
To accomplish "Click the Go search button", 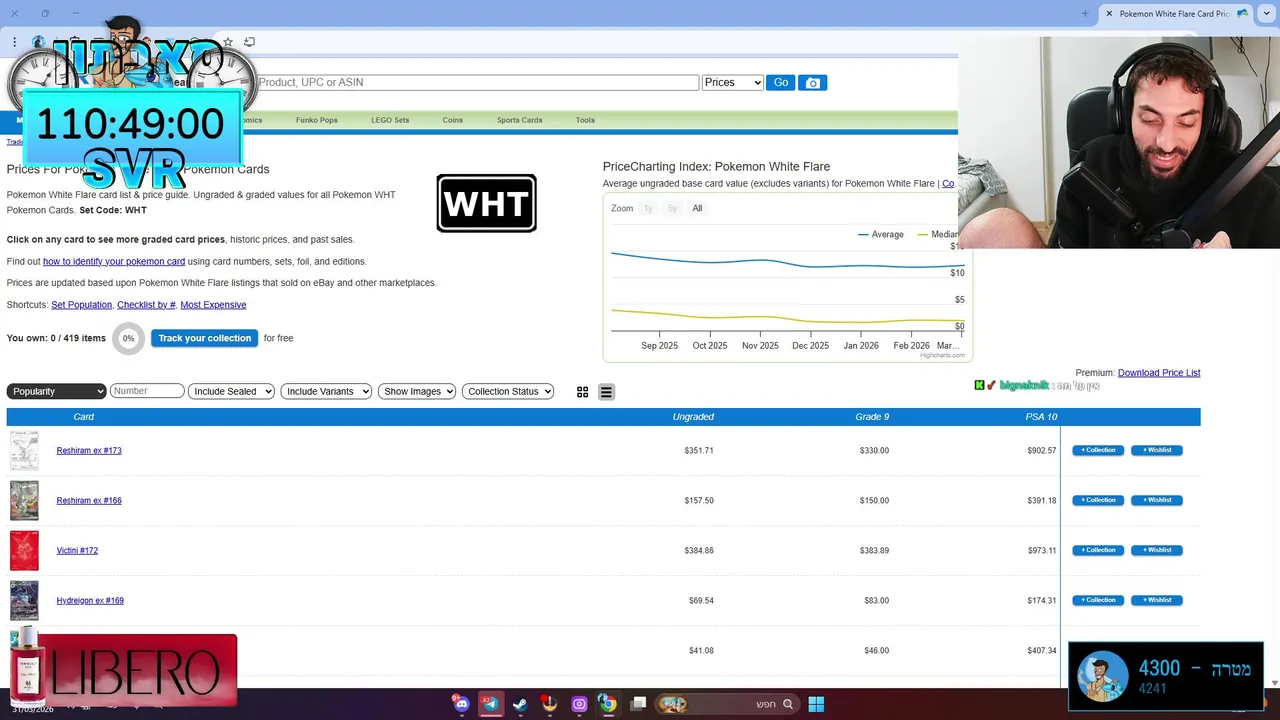I will tap(781, 83).
